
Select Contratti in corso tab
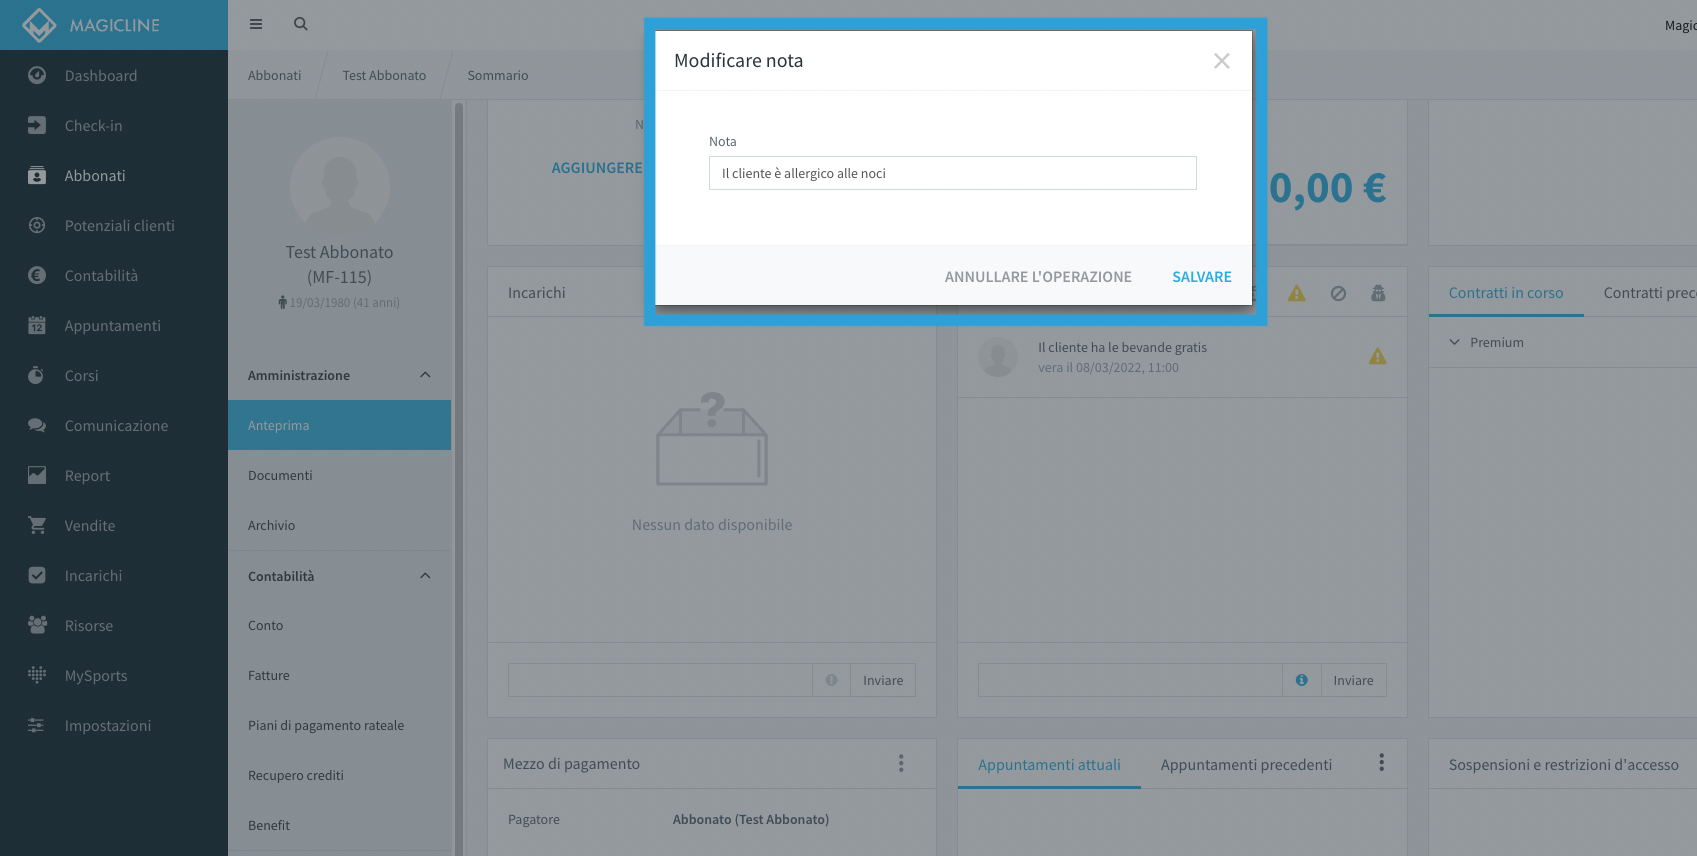click(1505, 292)
